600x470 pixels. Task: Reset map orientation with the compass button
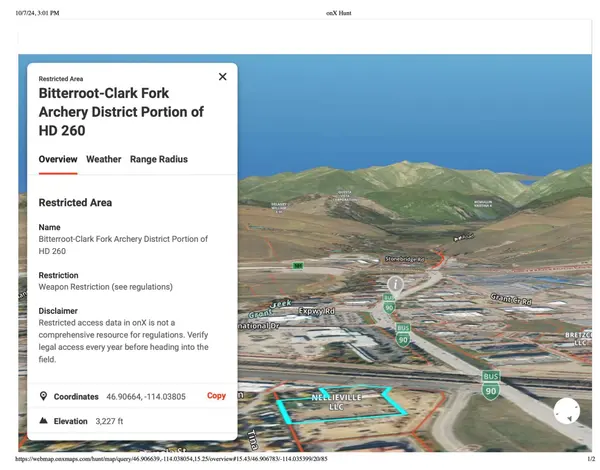567,411
